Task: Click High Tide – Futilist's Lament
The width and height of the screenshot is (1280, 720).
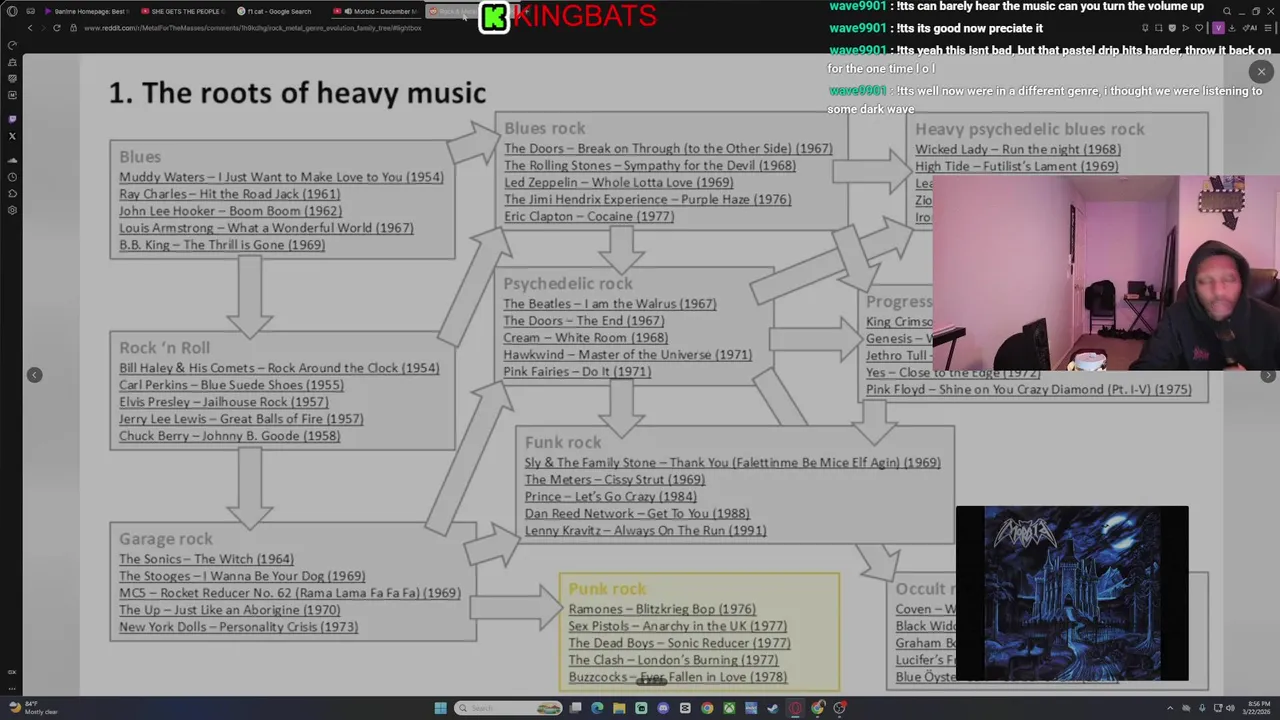Action: (1016, 166)
